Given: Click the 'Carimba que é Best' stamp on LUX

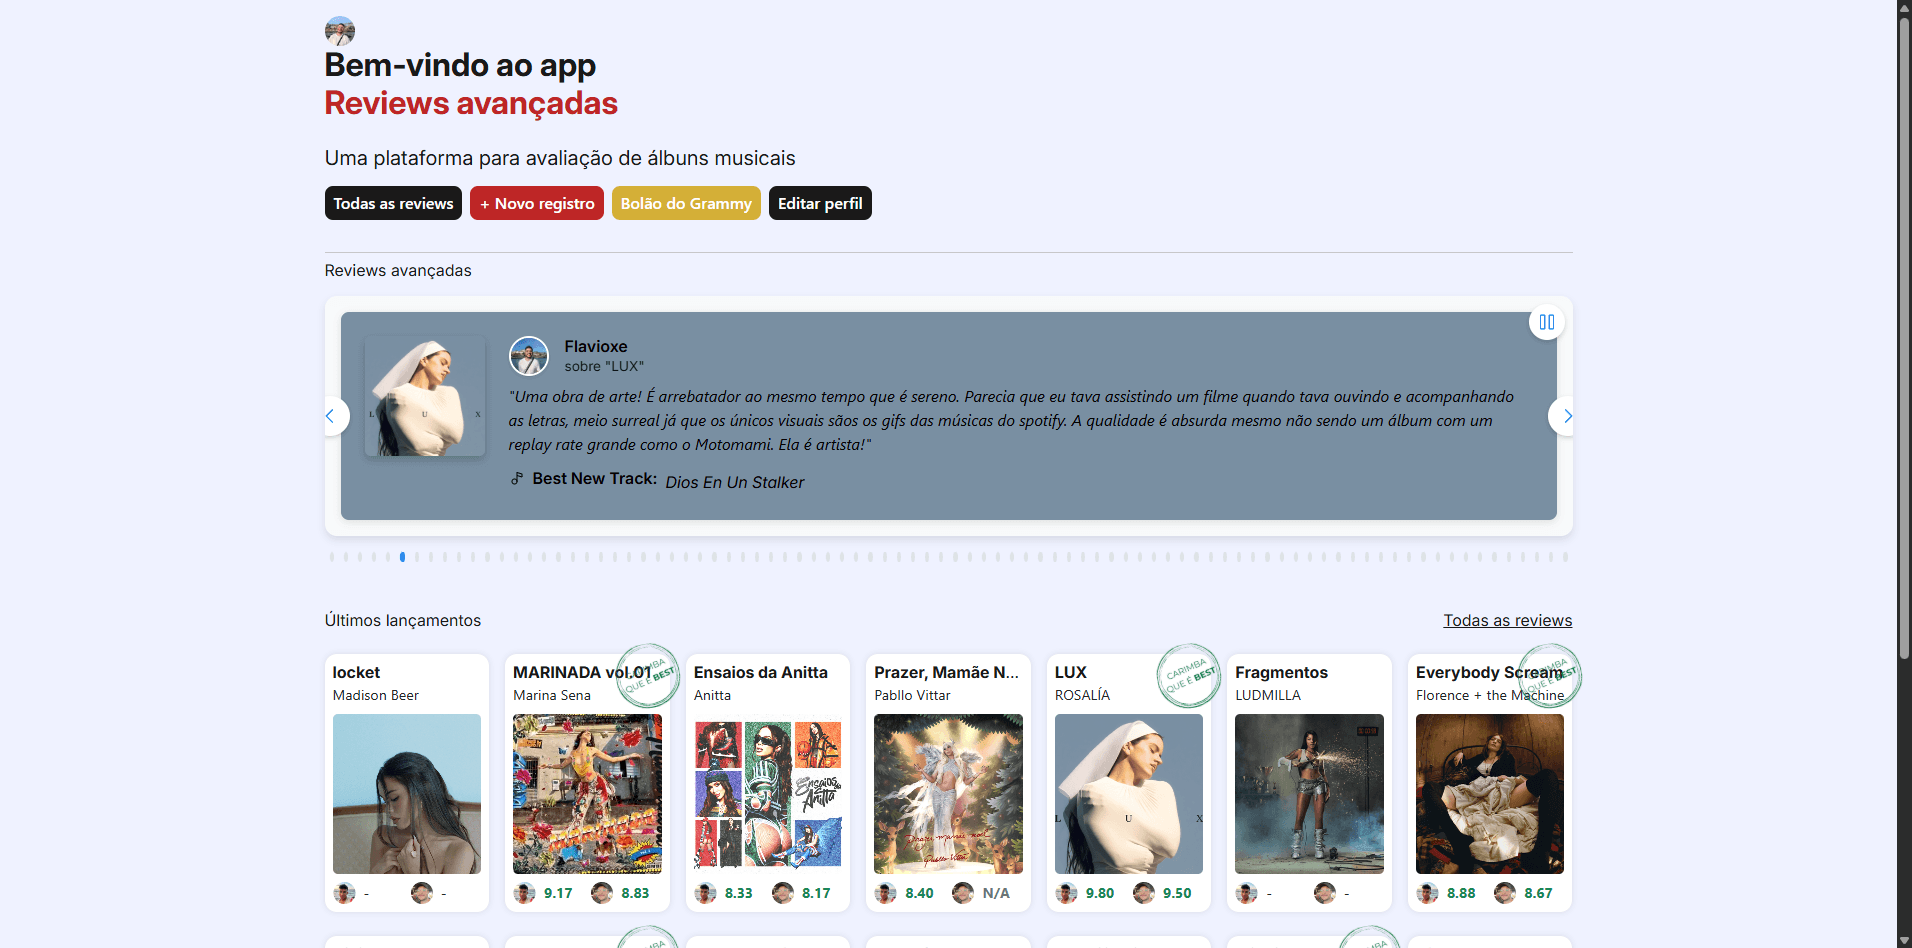Looking at the screenshot, I should [x=1188, y=676].
